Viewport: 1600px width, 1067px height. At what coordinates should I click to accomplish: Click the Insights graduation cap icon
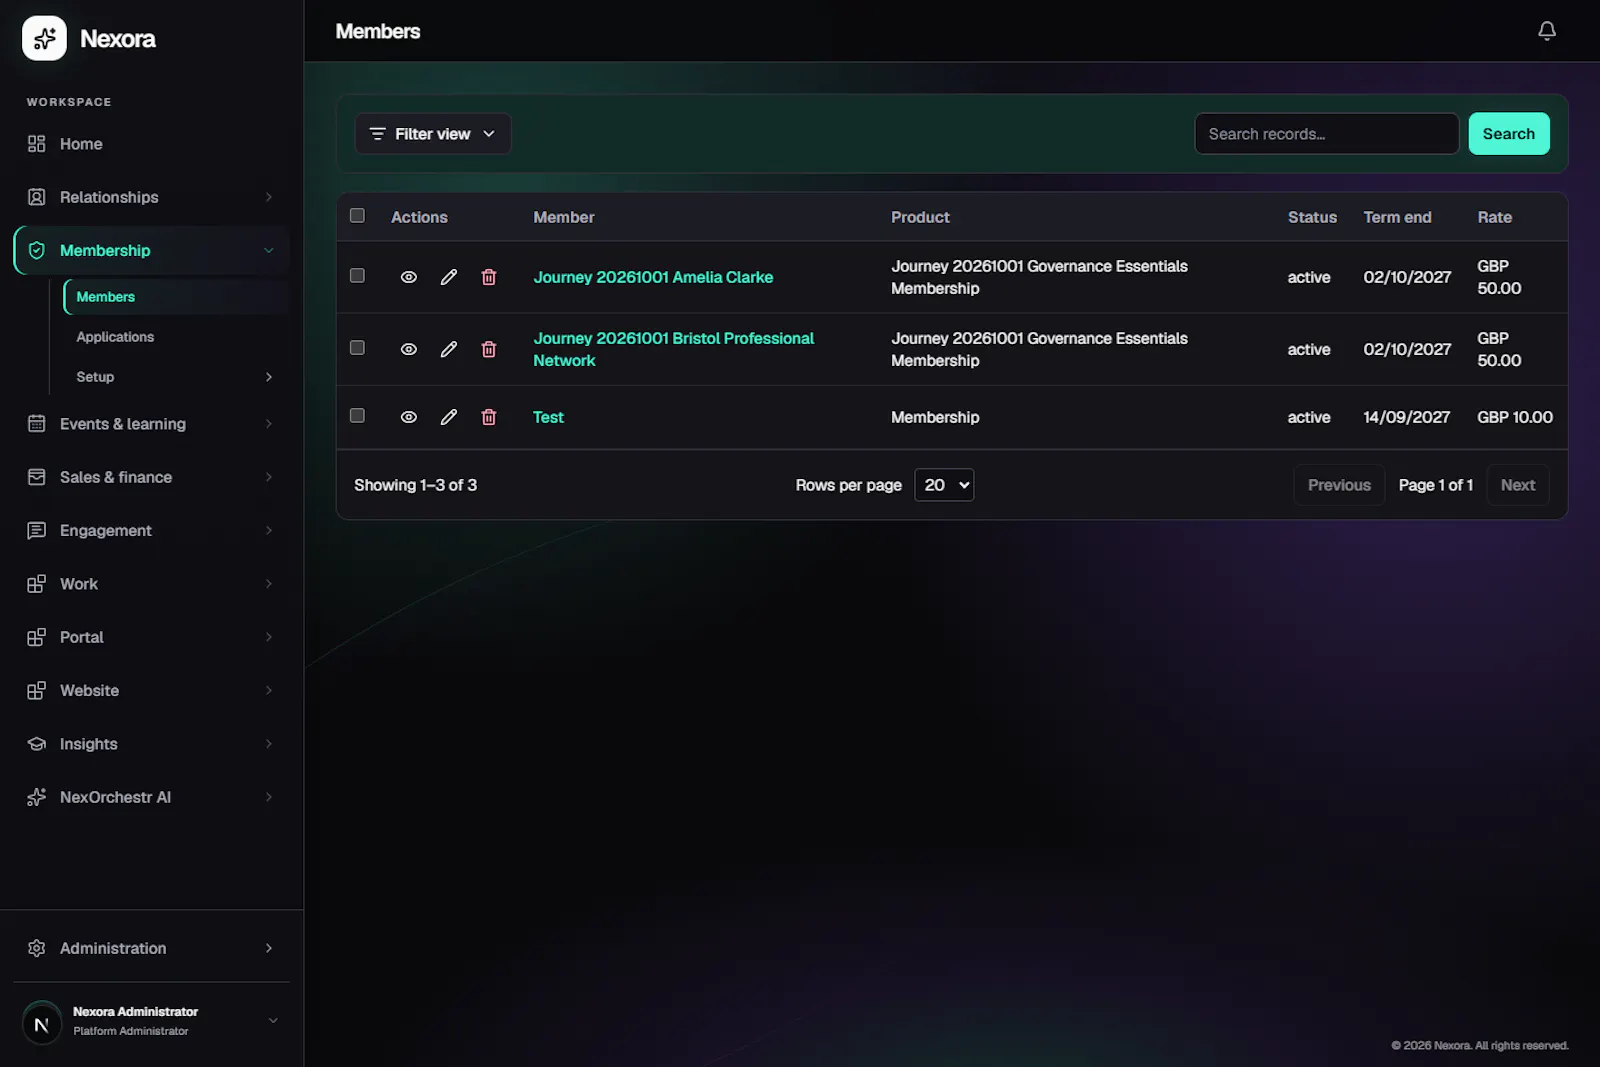37,744
